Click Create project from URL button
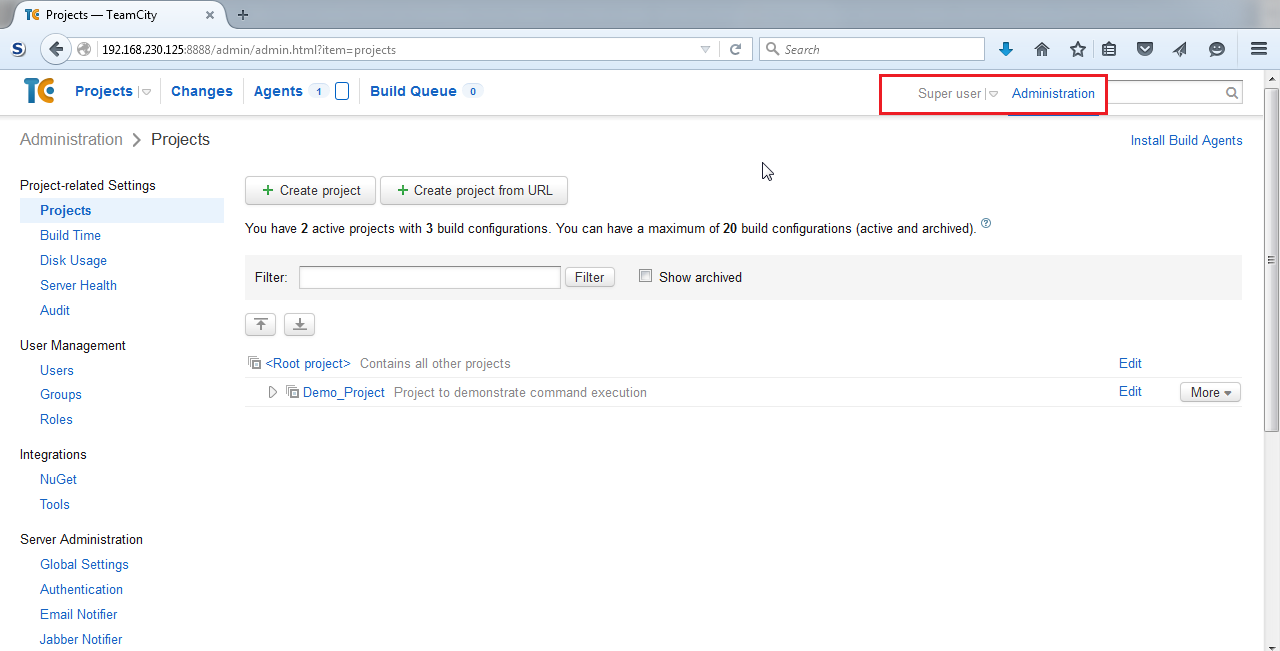Viewport: 1280px width, 651px height. coord(474,190)
